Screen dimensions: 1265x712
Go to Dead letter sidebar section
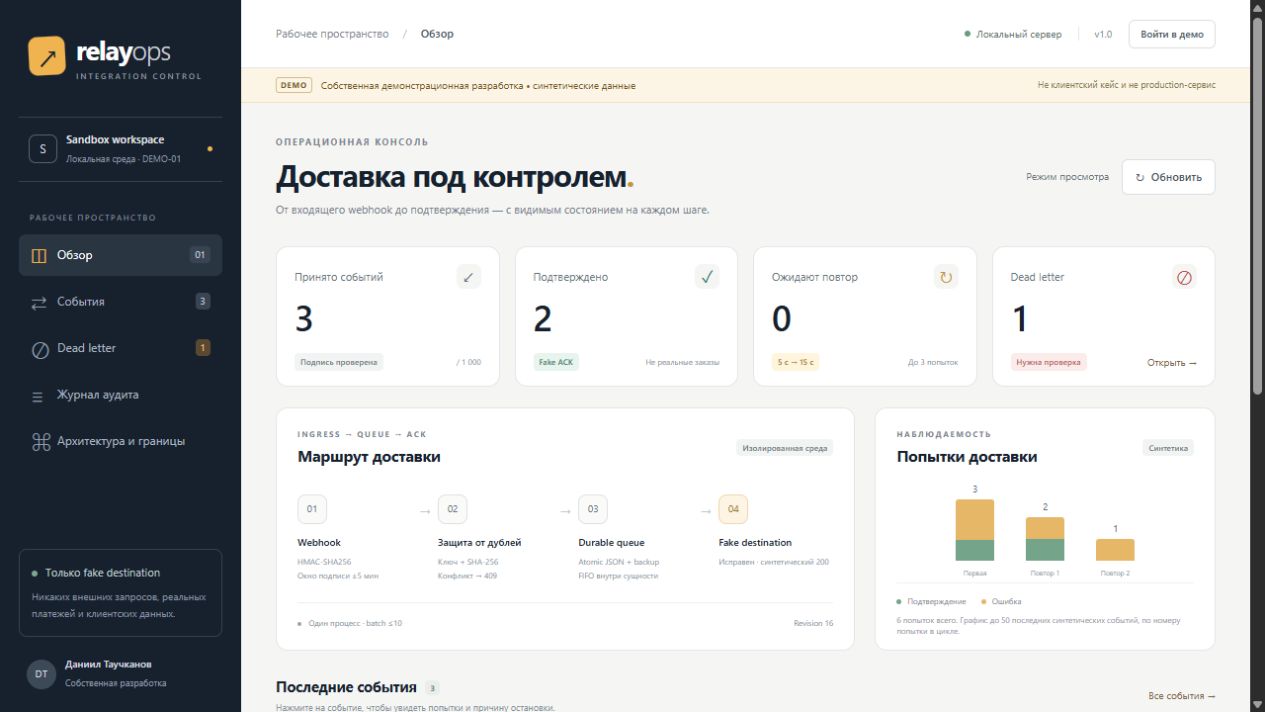(x=120, y=348)
